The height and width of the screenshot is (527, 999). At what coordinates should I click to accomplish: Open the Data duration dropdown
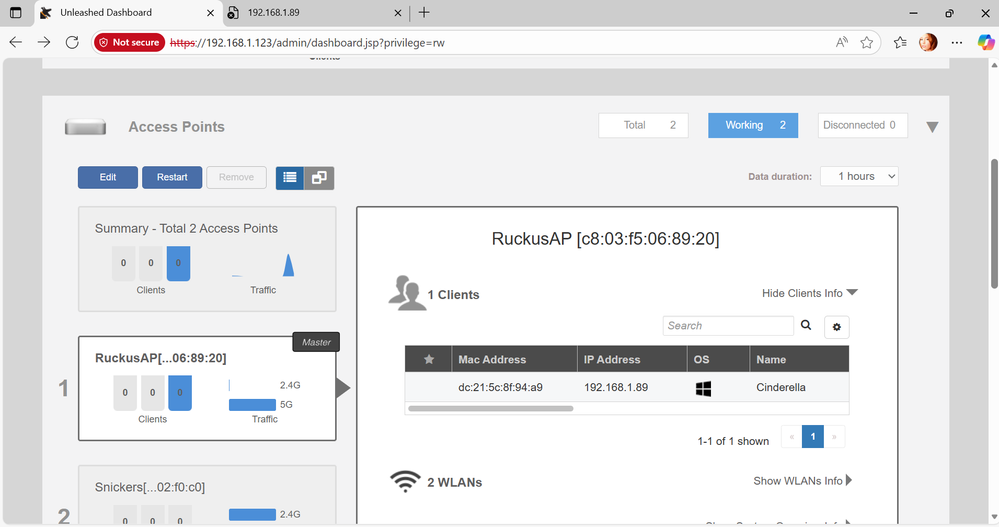pos(859,177)
